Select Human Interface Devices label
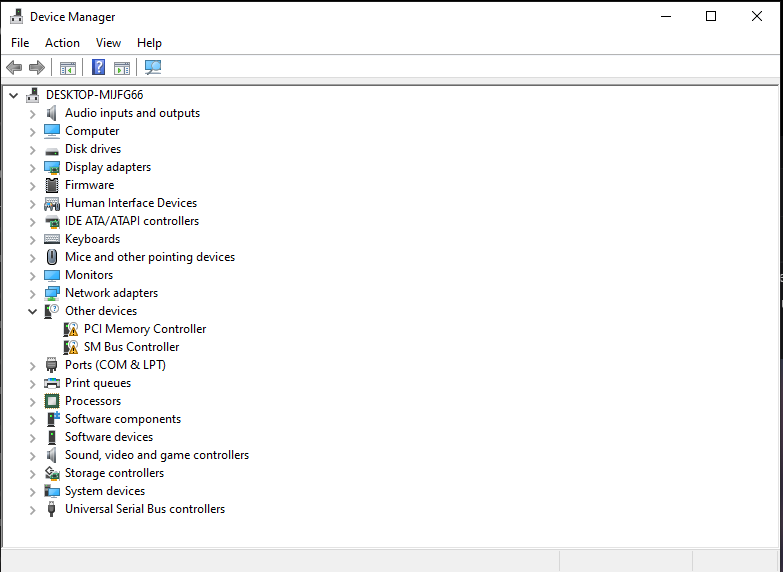This screenshot has width=783, height=572. pyautogui.click(x=131, y=203)
